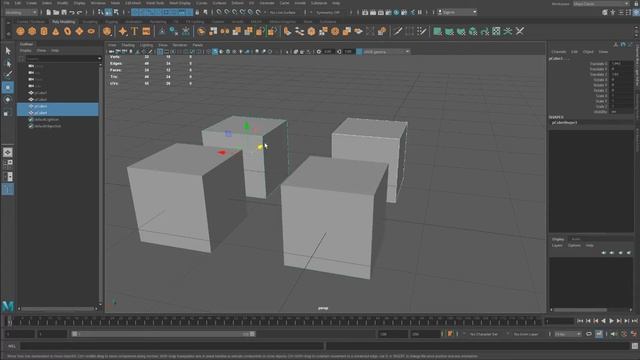Click the go to start of playback button
This screenshot has width=640, height=360.
point(580,321)
